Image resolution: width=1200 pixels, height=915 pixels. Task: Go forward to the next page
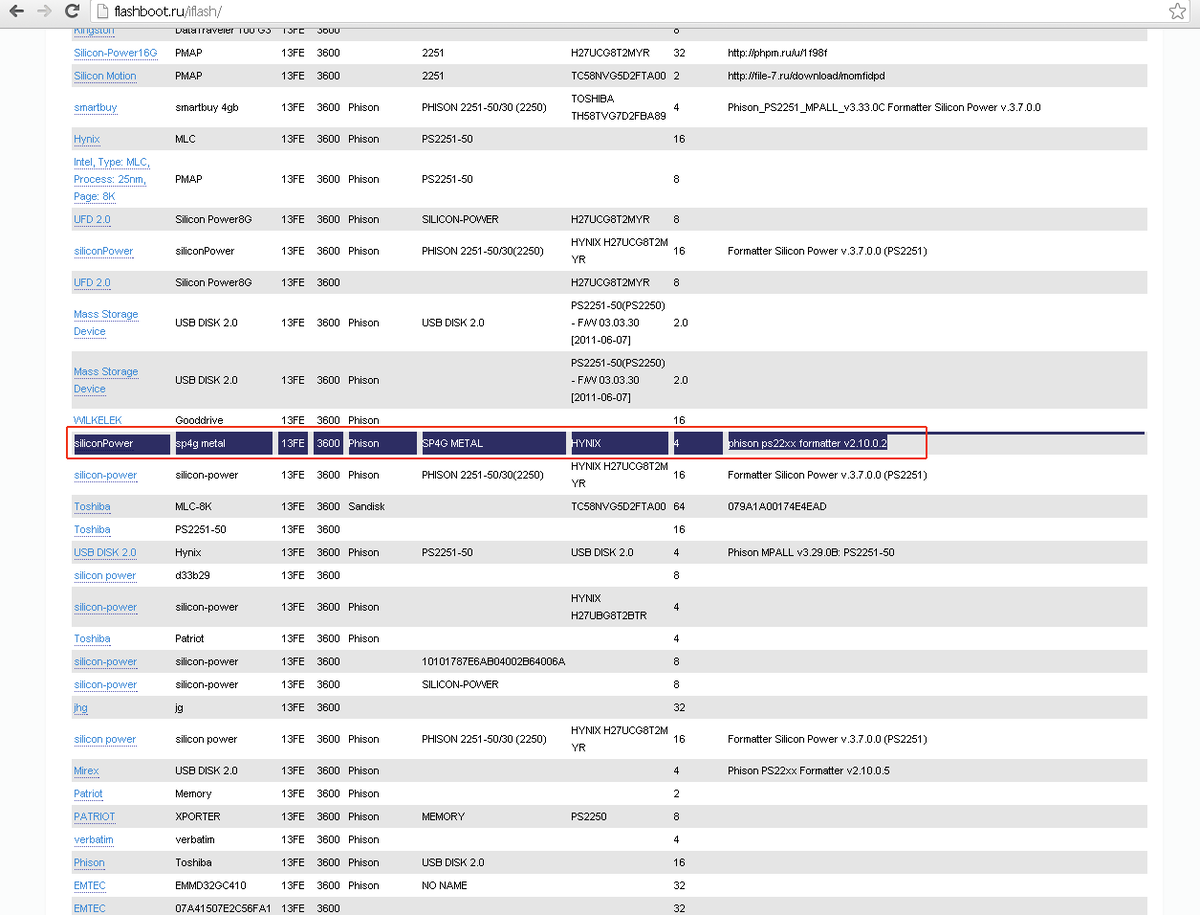[44, 12]
